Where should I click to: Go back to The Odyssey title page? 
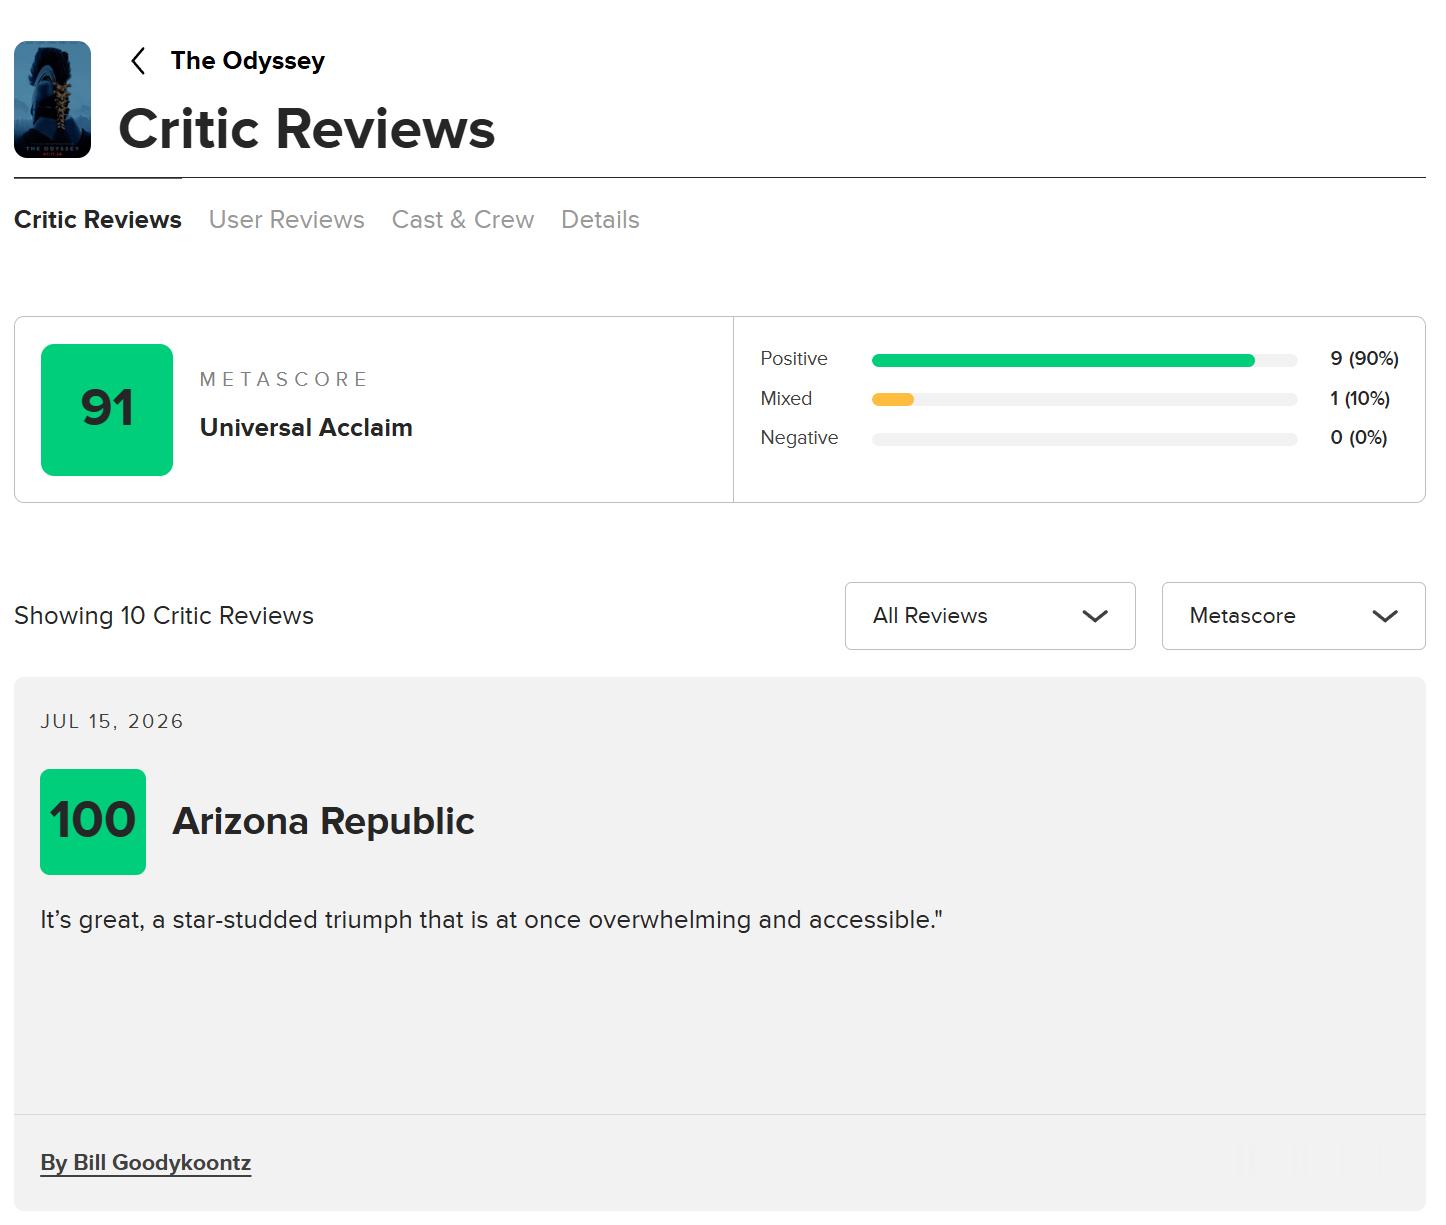pos(247,61)
